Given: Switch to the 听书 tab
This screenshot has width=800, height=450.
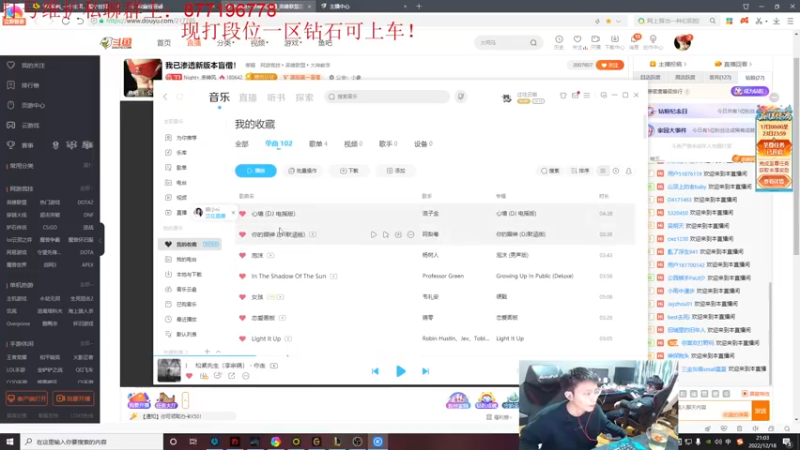Looking at the screenshot, I should coord(276,97).
